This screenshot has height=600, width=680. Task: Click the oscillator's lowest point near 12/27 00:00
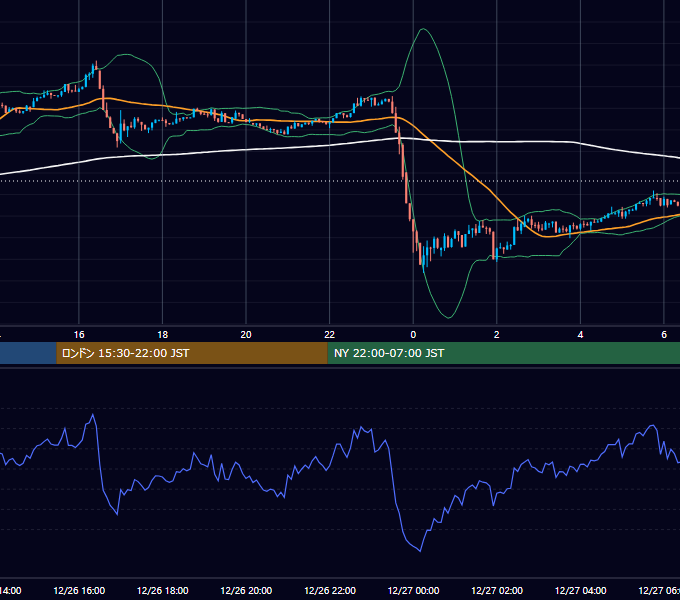(420, 551)
